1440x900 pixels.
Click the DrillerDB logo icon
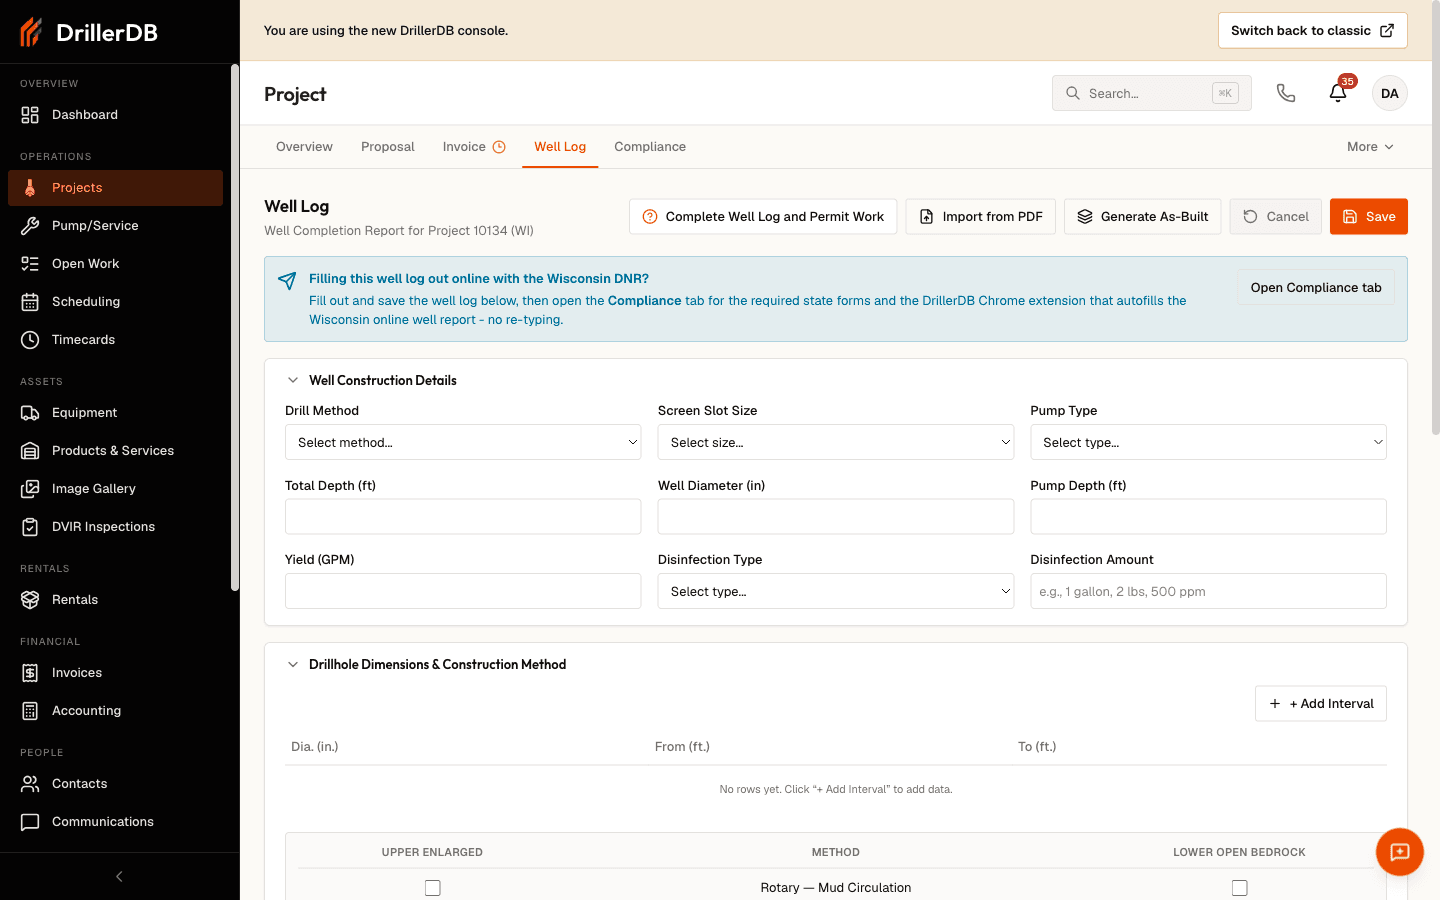click(31, 32)
